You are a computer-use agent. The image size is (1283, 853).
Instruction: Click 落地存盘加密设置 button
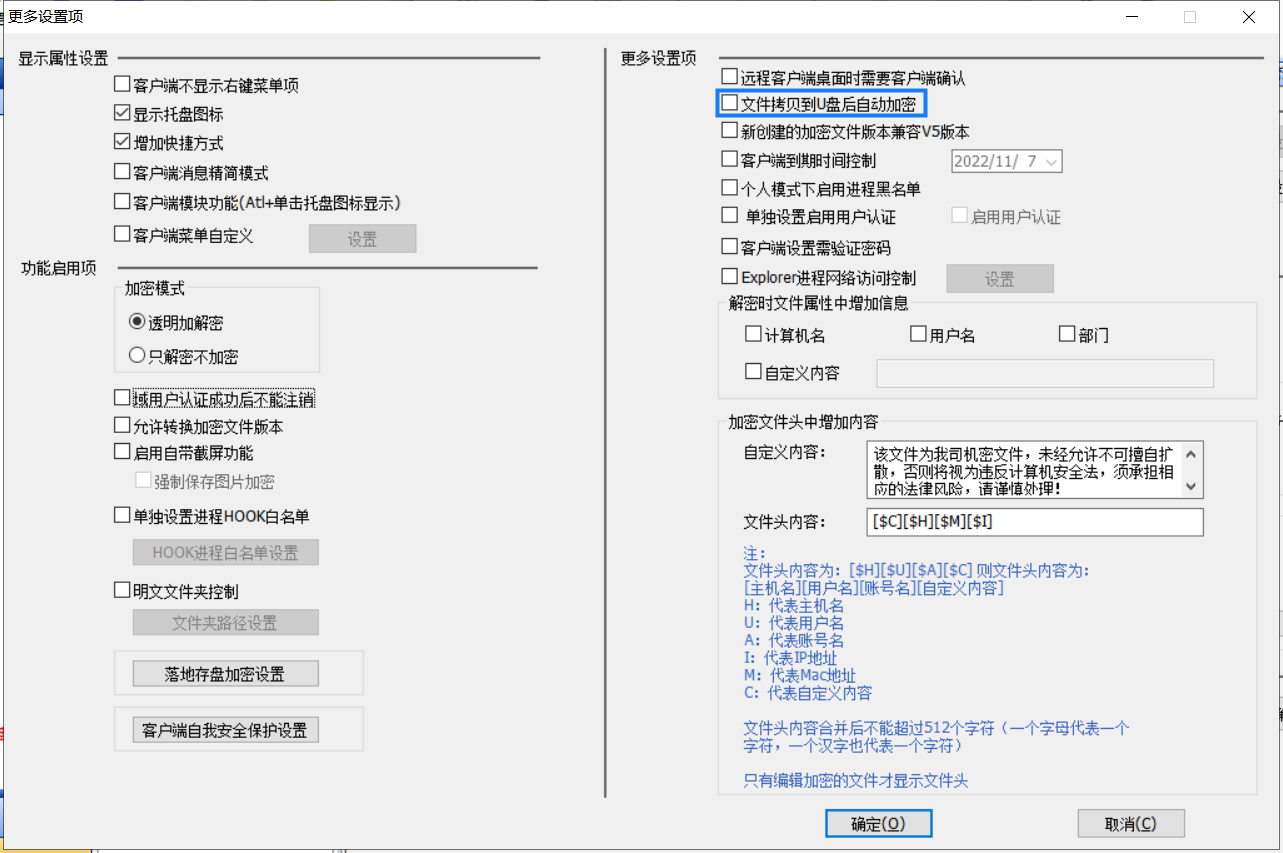pos(225,673)
